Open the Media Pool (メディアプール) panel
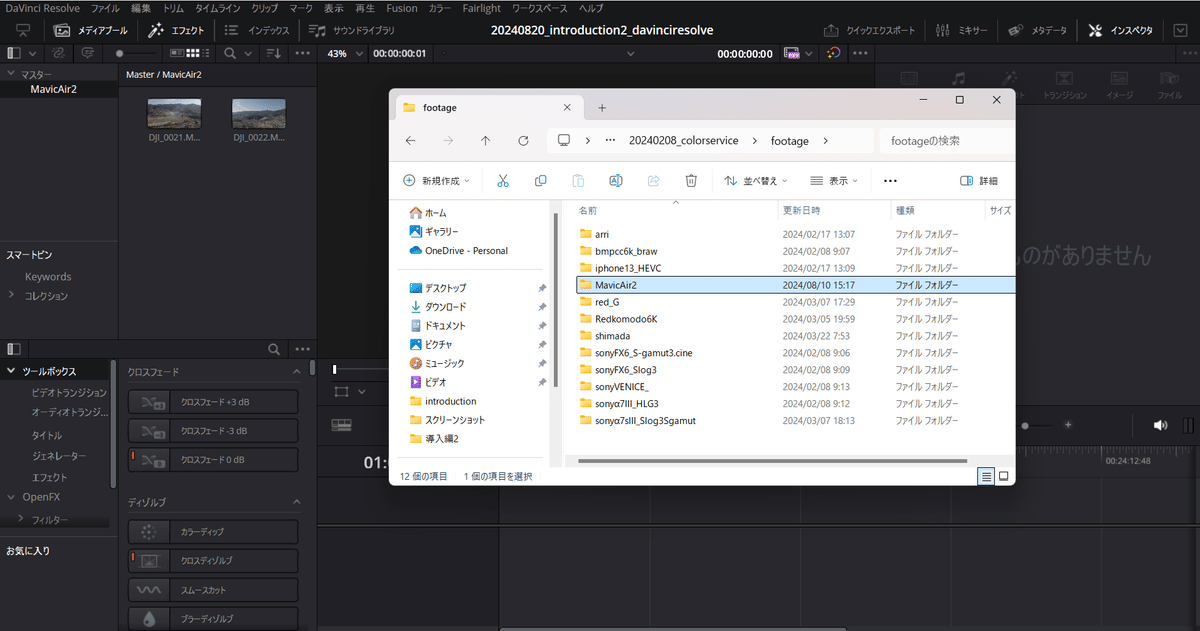Viewport: 1200px width, 631px height. (x=90, y=30)
